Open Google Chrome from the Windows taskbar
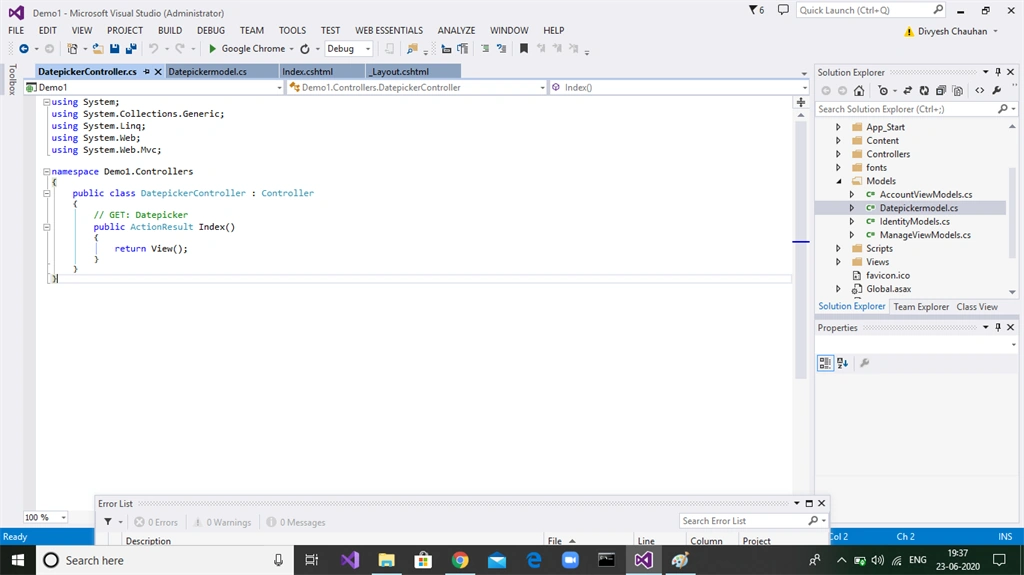The width and height of the screenshot is (1024, 575). pos(460,560)
